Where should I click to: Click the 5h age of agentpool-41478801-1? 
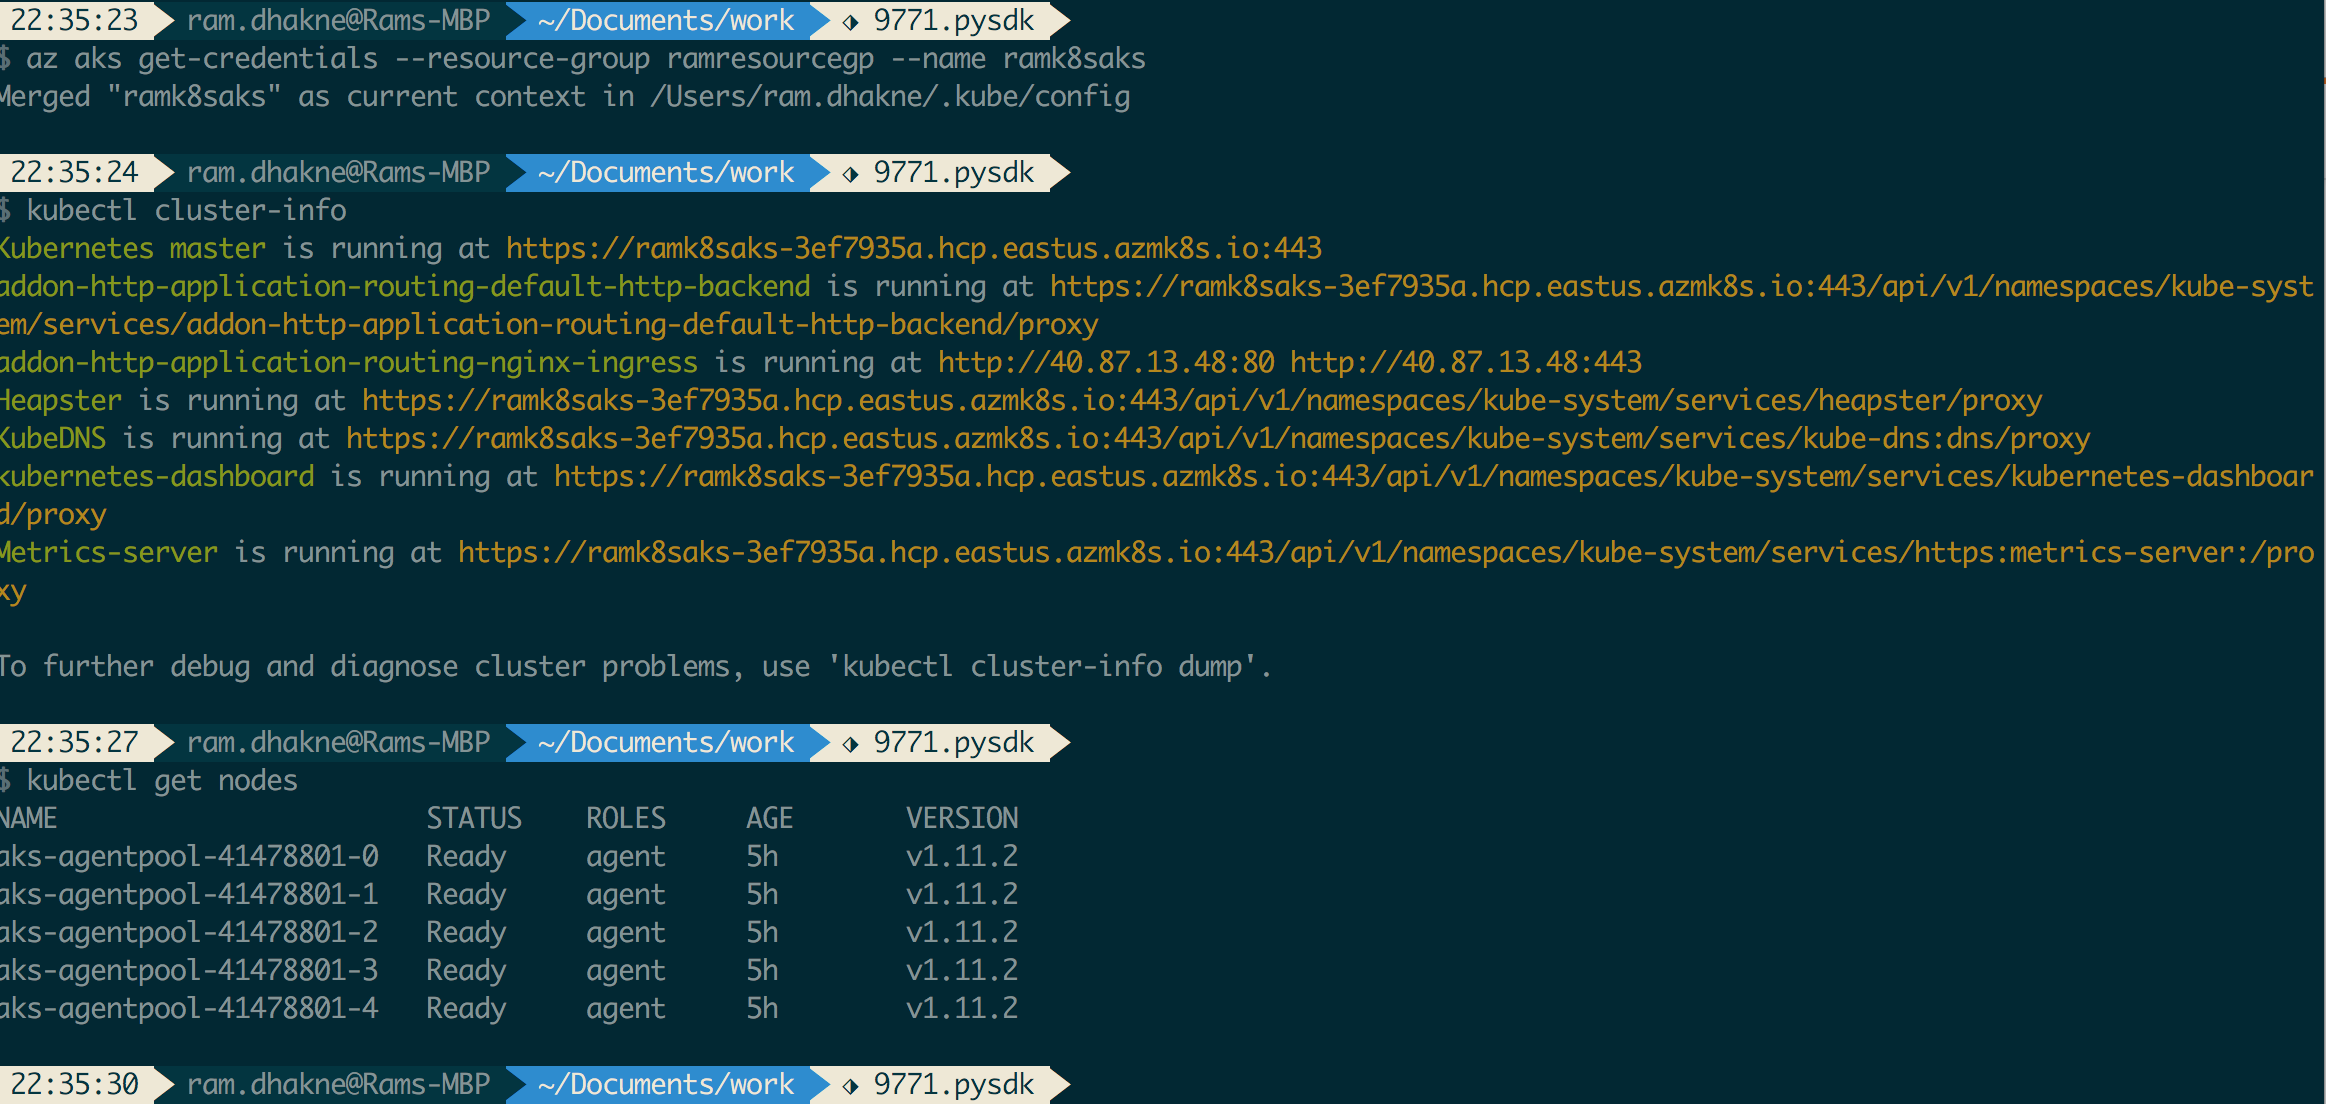[x=762, y=894]
